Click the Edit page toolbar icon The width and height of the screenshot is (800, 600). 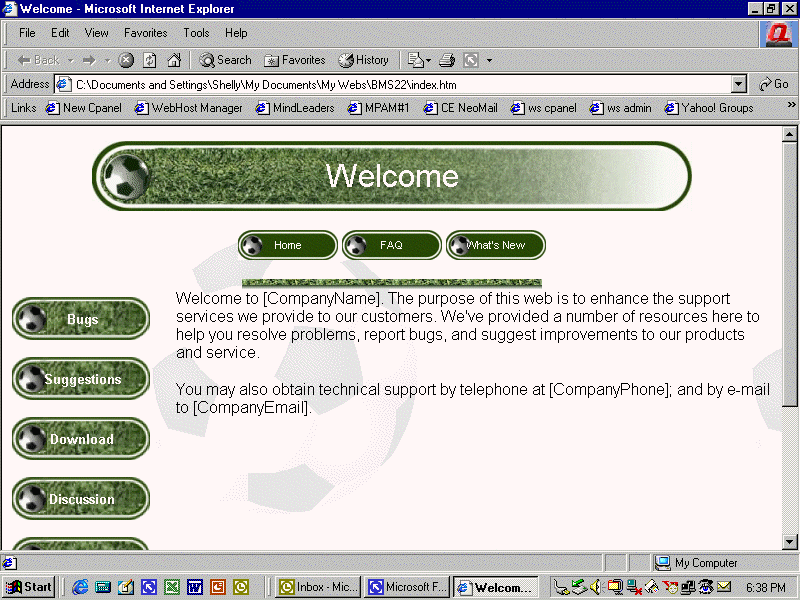415,60
